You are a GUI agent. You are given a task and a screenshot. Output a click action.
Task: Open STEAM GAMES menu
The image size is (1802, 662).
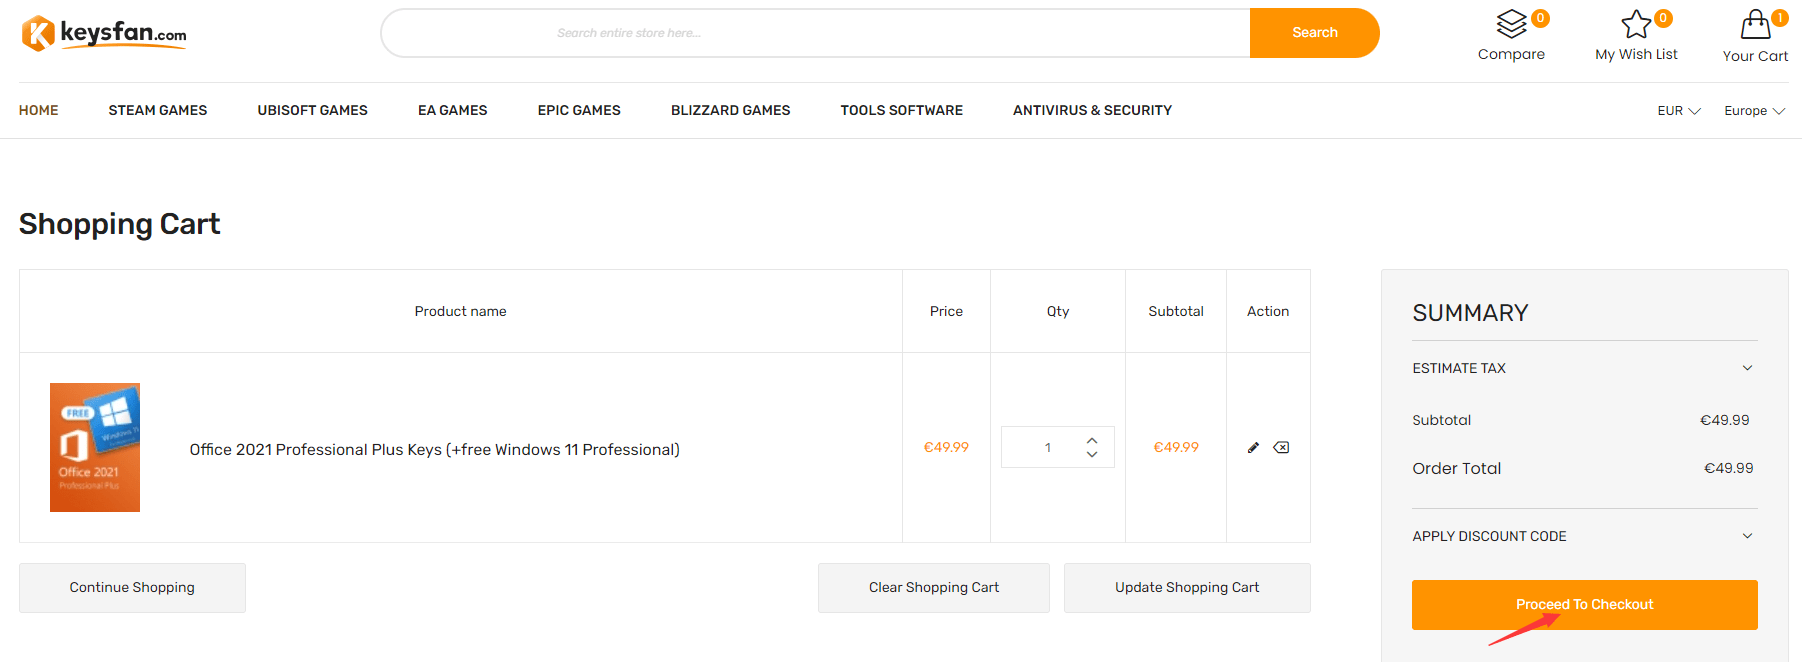tap(158, 110)
